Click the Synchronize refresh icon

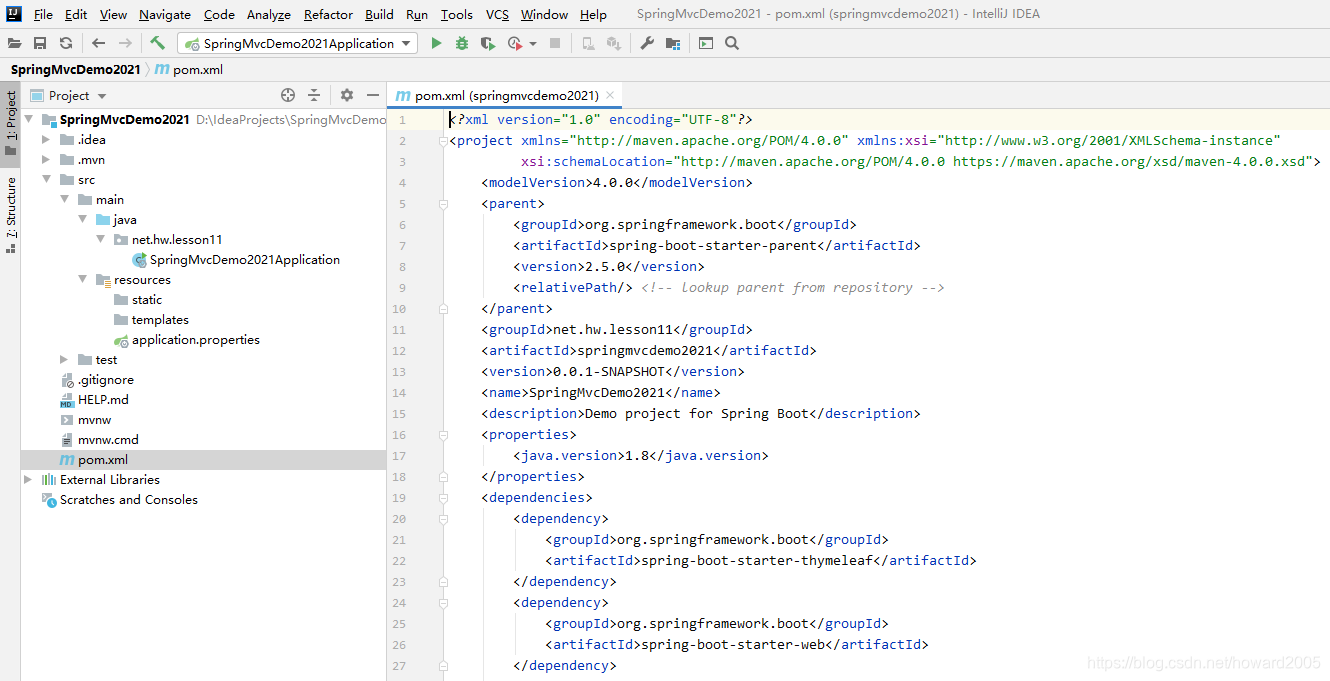click(66, 43)
